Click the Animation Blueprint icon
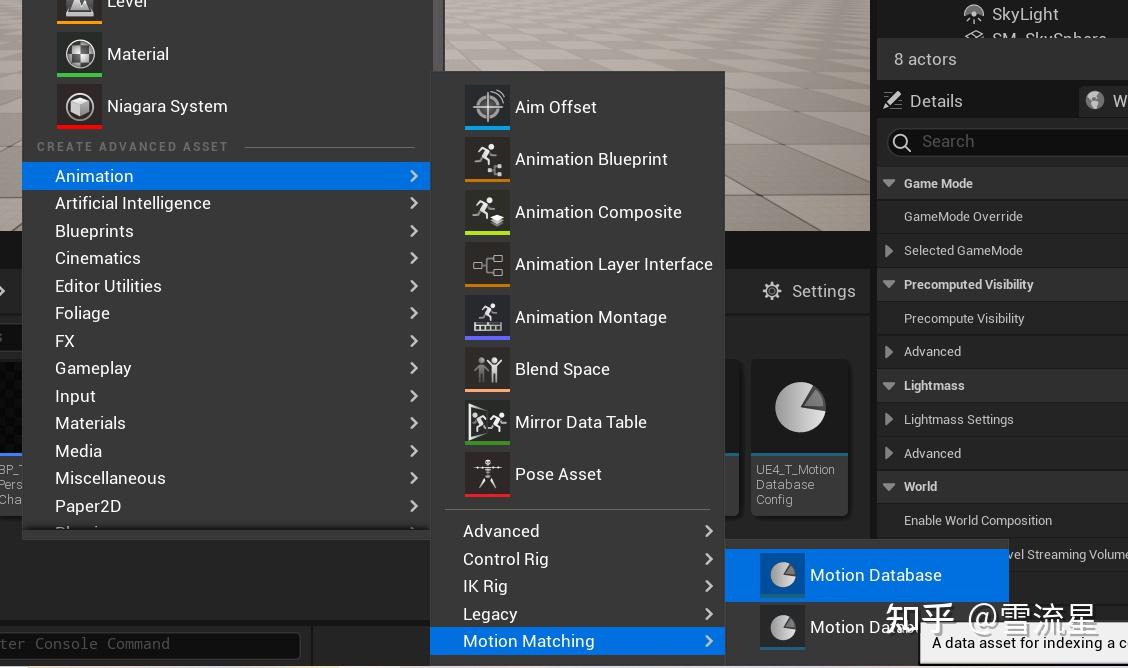Screen dimensions: 1128x668 (487, 159)
